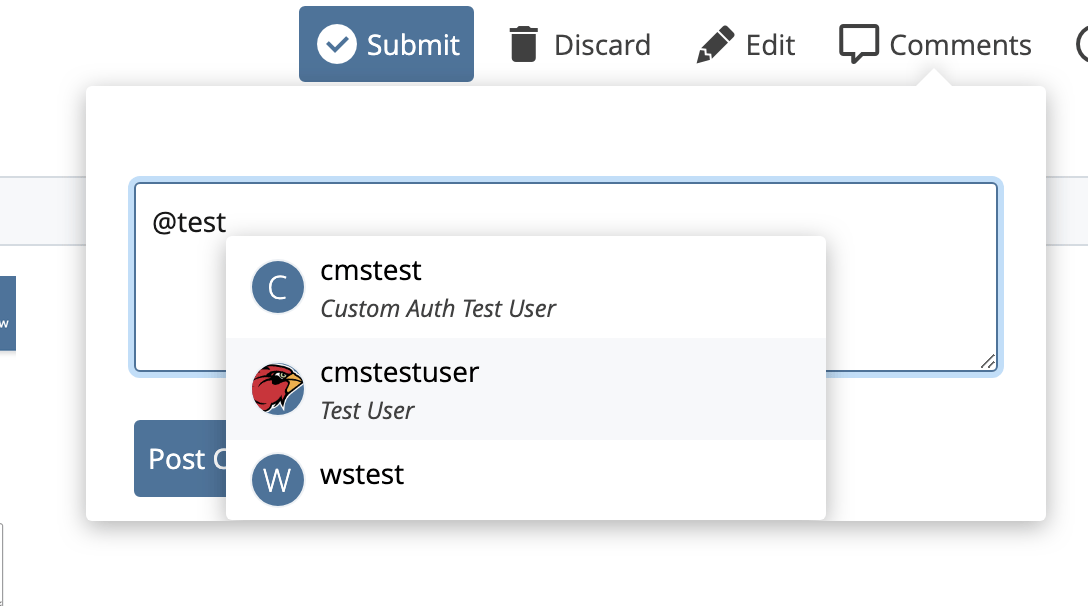This screenshot has height=606, width=1088.
Task: Click the Custom Auth Test User subtitle
Action: pos(438,309)
